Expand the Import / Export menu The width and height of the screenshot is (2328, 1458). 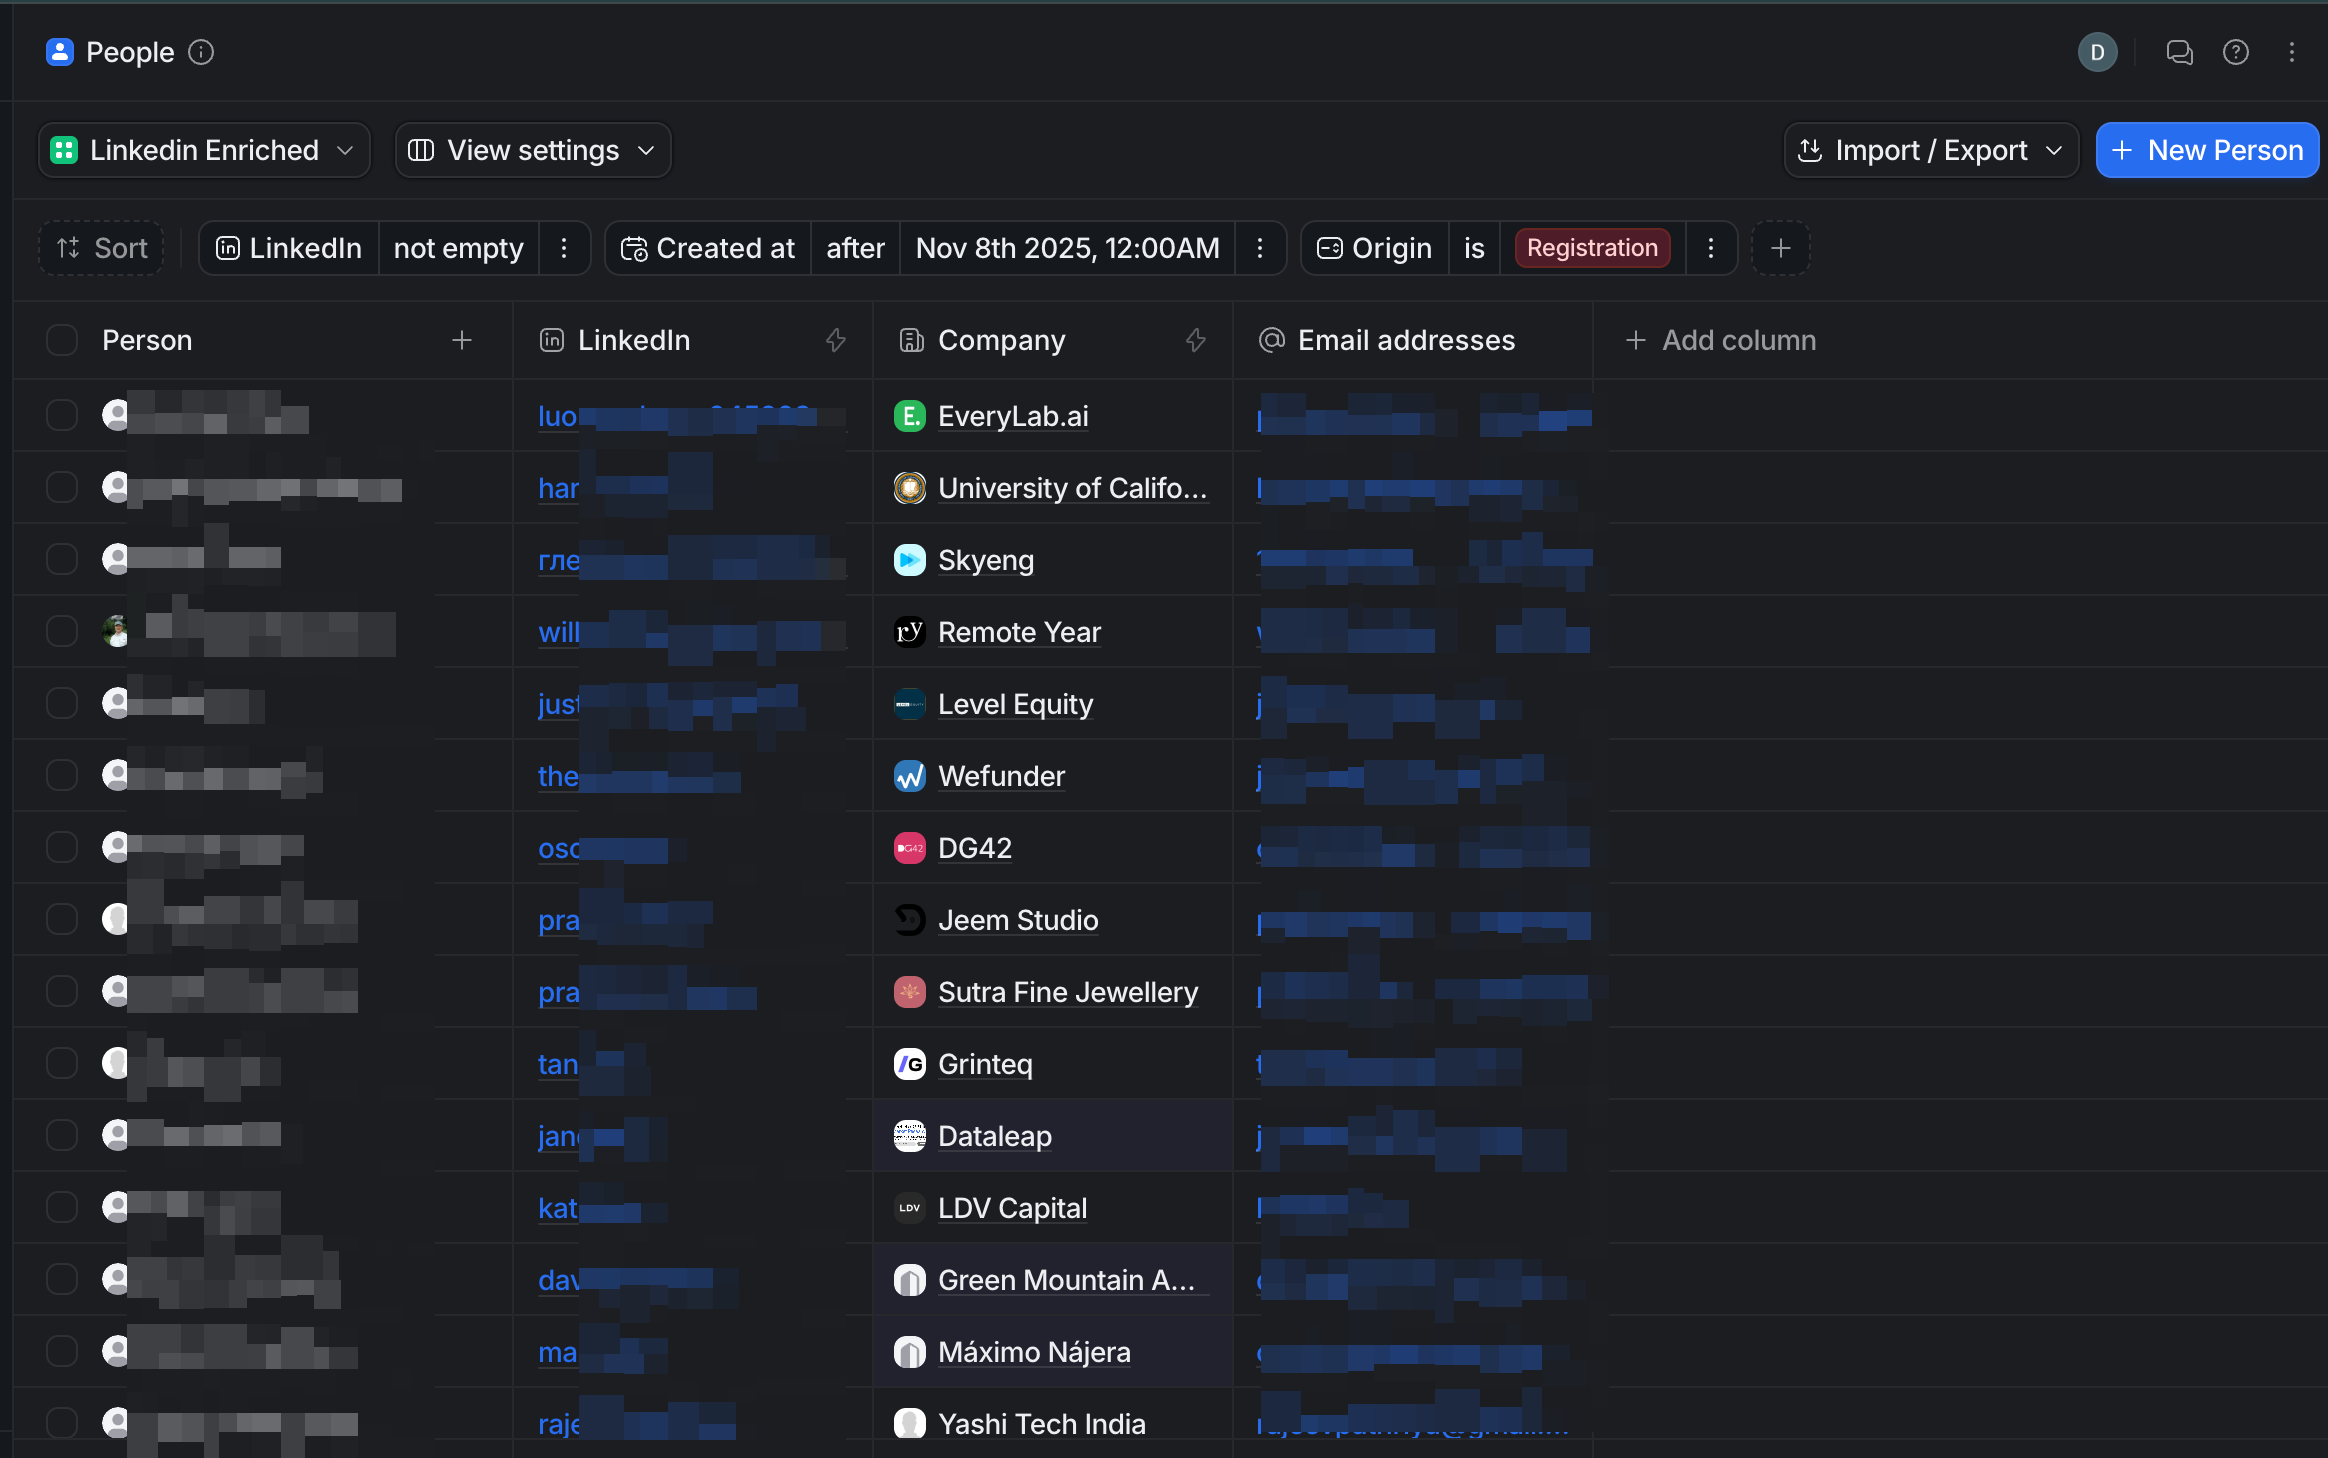tap(1930, 150)
